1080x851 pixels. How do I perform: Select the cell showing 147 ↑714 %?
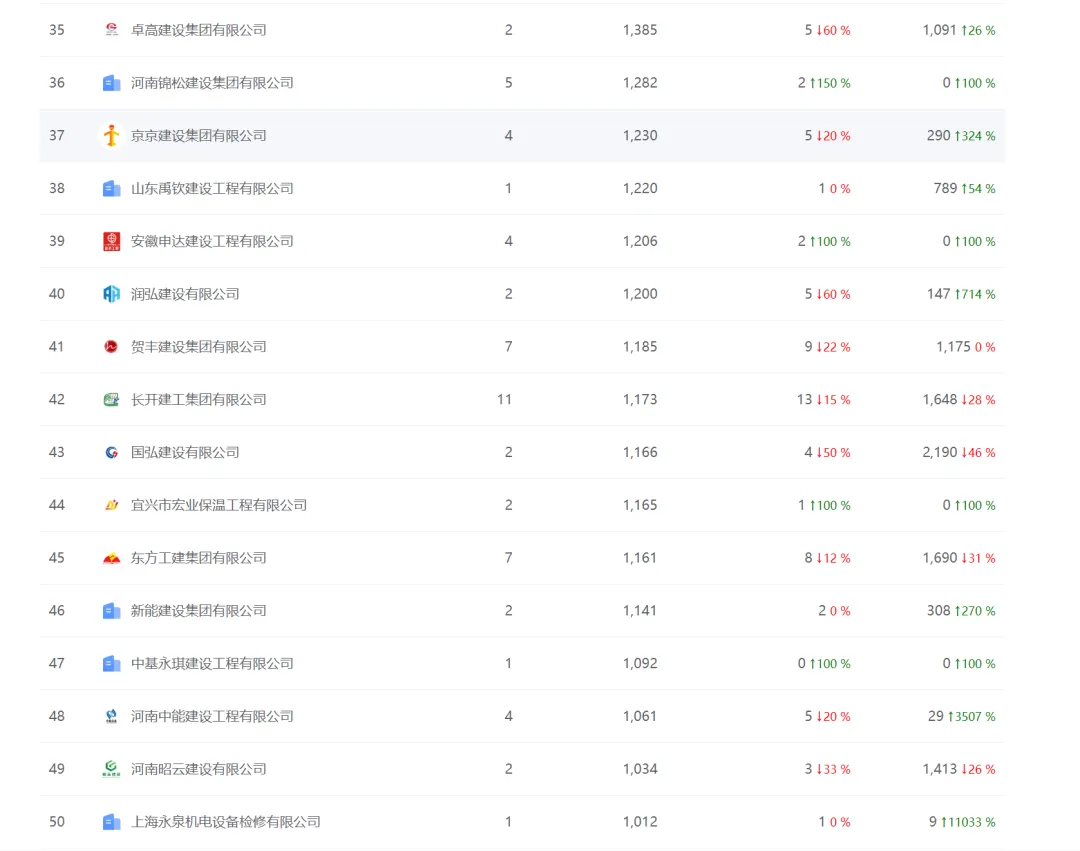coord(961,294)
